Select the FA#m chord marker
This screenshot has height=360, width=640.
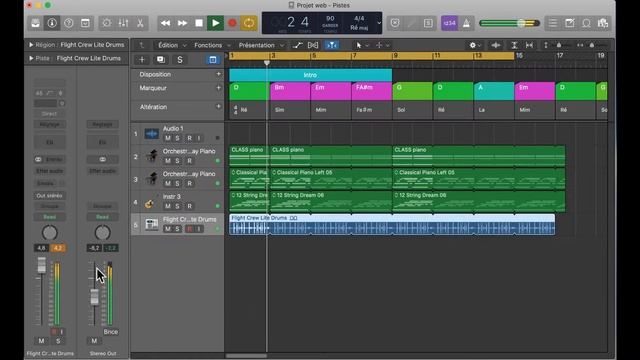pyautogui.click(x=371, y=91)
